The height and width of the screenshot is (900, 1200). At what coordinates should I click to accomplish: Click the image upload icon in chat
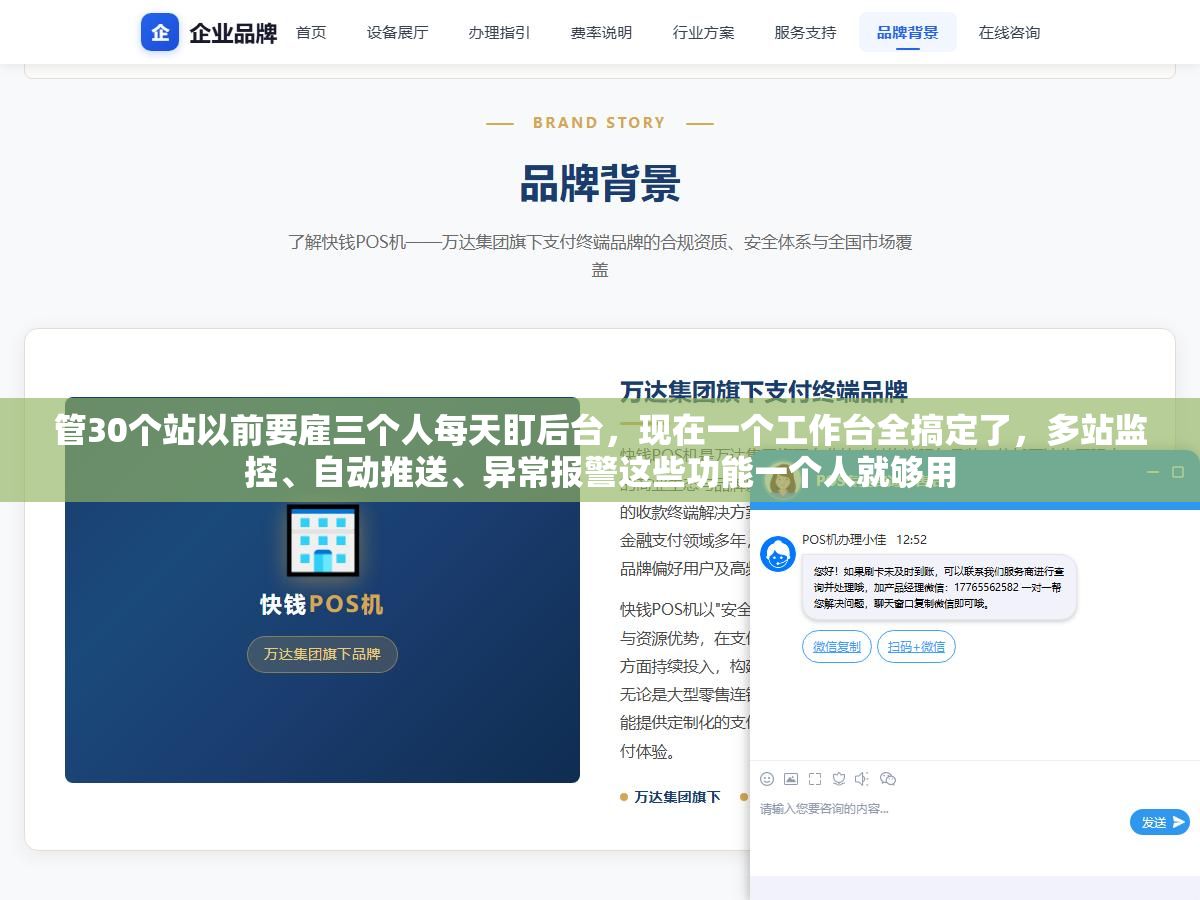791,779
